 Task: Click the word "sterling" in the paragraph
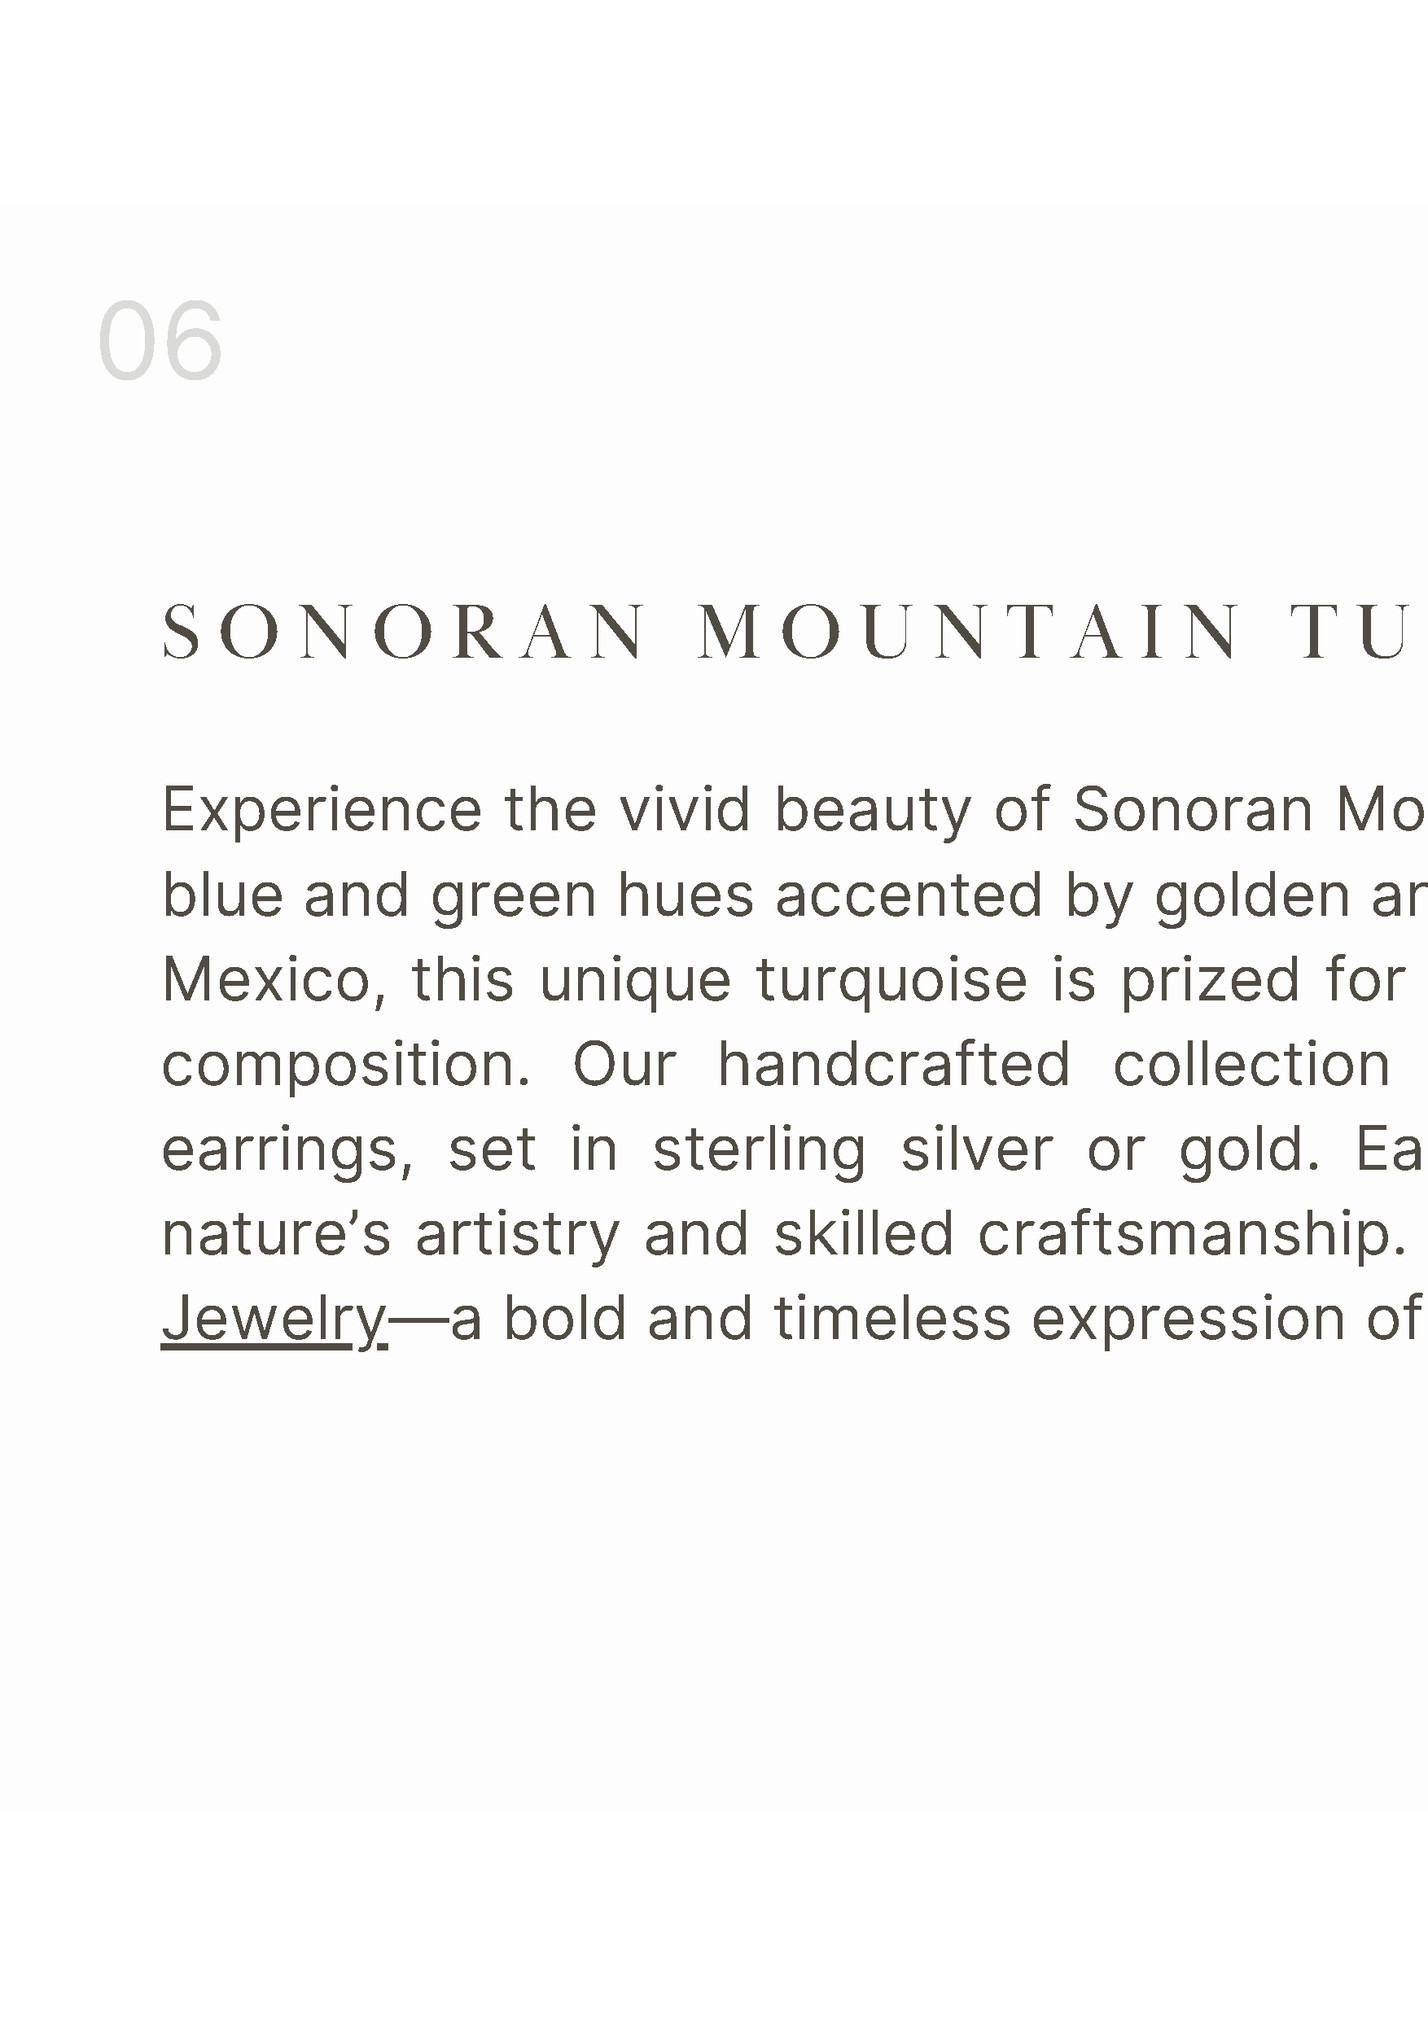click(759, 1150)
